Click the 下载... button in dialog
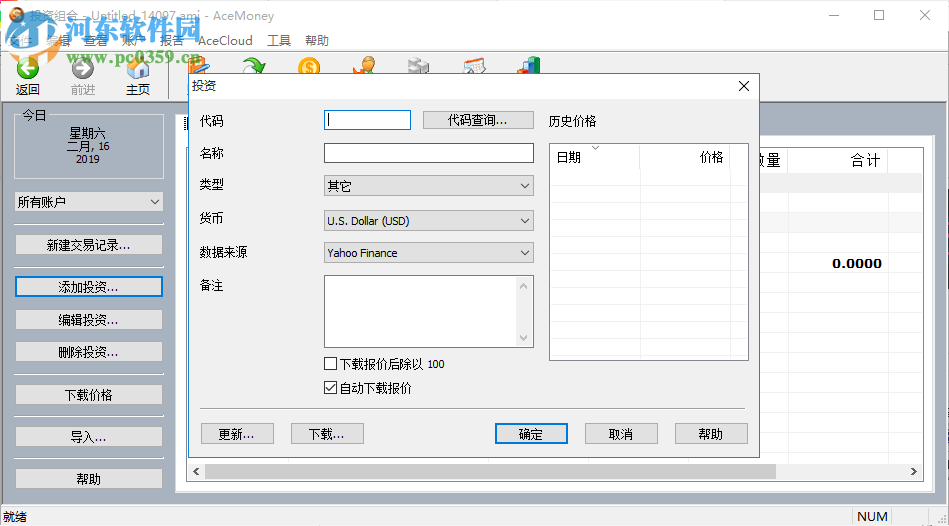949x526 pixels. tap(327, 434)
